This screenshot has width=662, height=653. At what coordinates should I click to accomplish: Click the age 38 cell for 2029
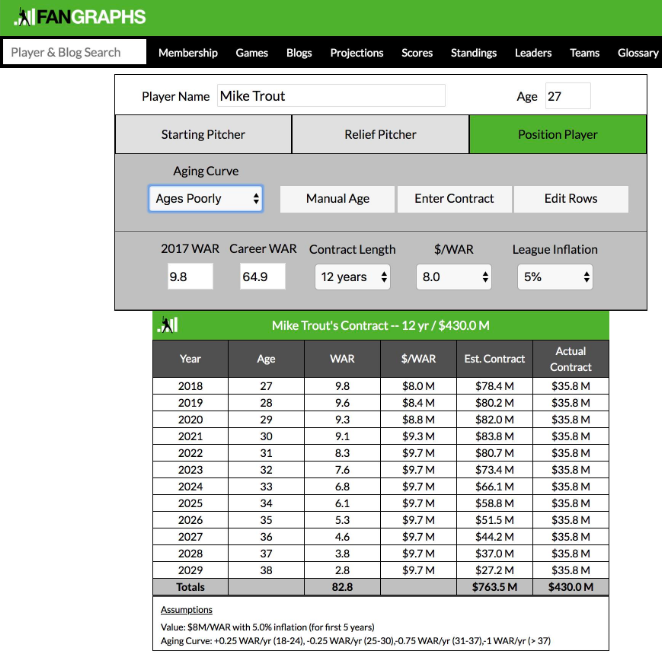[x=266, y=570]
